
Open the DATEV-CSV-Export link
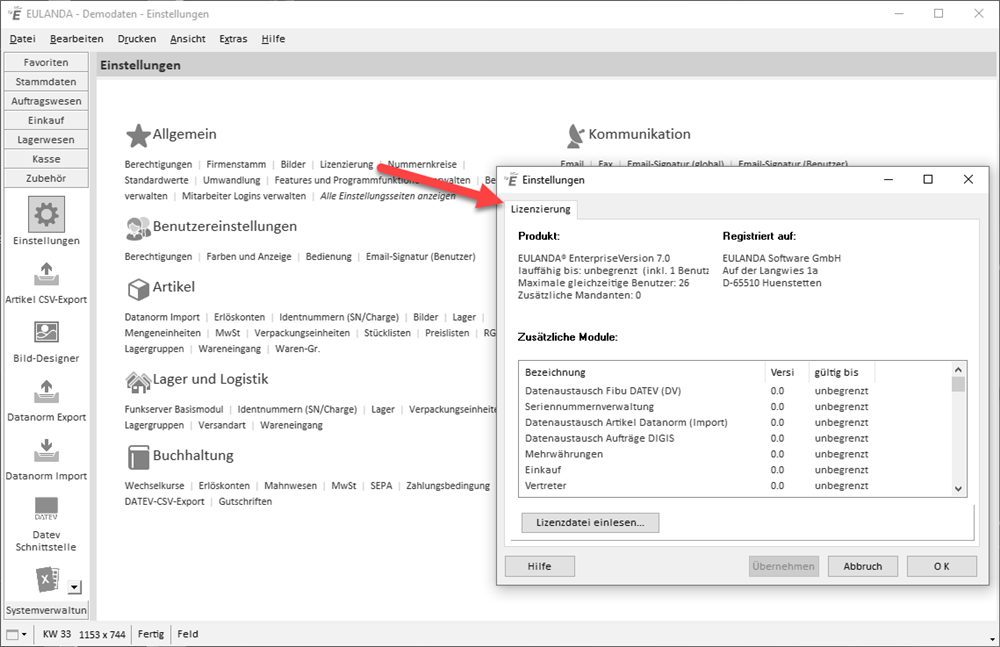click(165, 502)
